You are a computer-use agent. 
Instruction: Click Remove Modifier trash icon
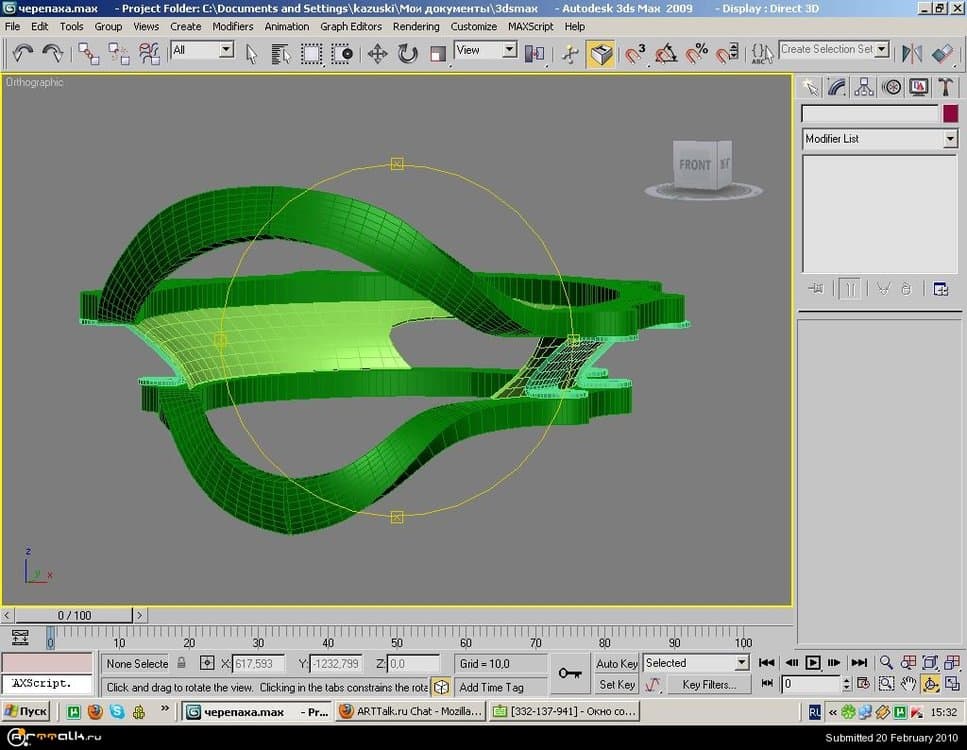pyautogui.click(x=906, y=289)
